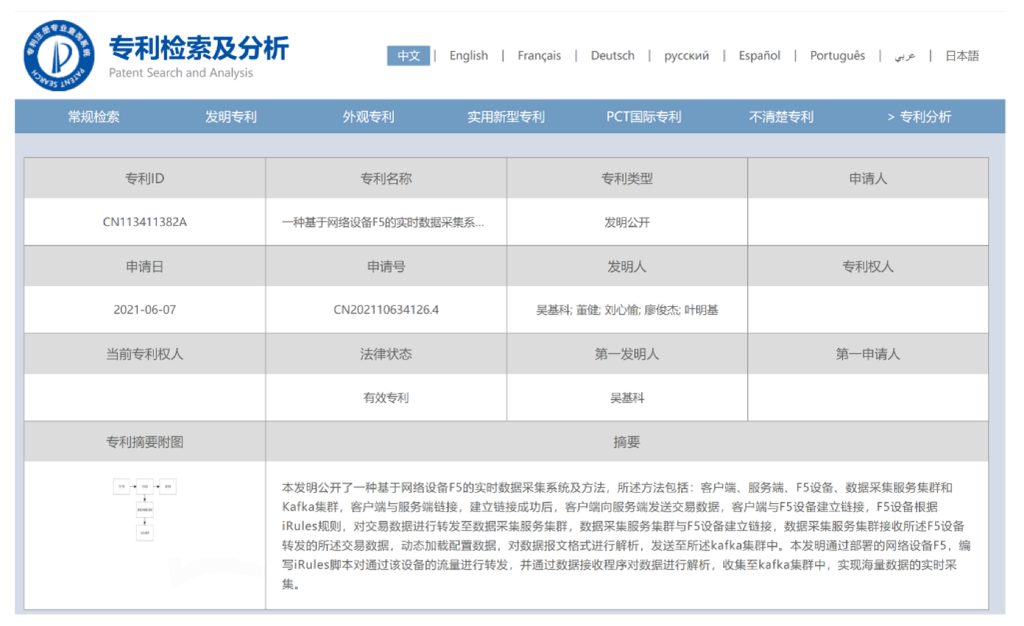Screen dimensions: 1024x626
Task: Select patent name starting 一种基于网络设备F5
Action: (383, 222)
